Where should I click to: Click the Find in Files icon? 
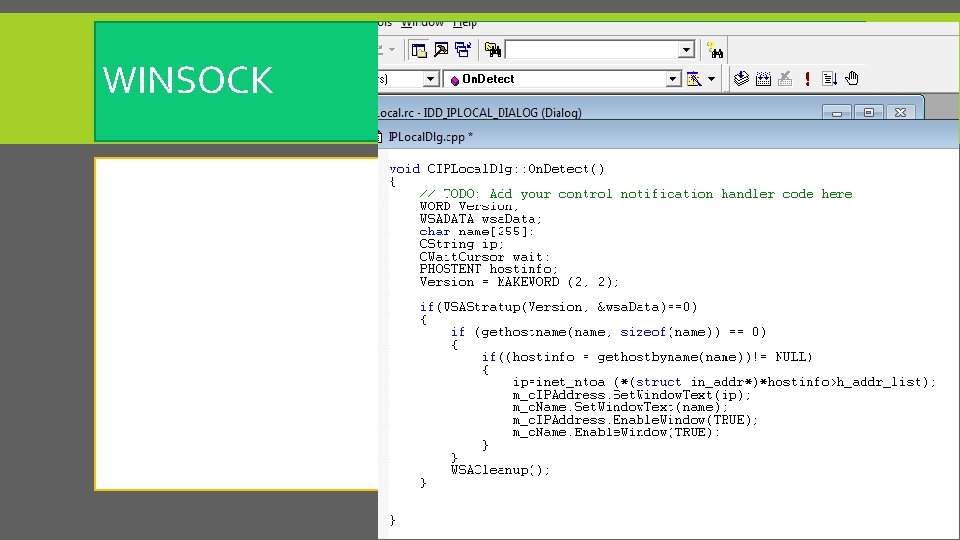tap(493, 50)
